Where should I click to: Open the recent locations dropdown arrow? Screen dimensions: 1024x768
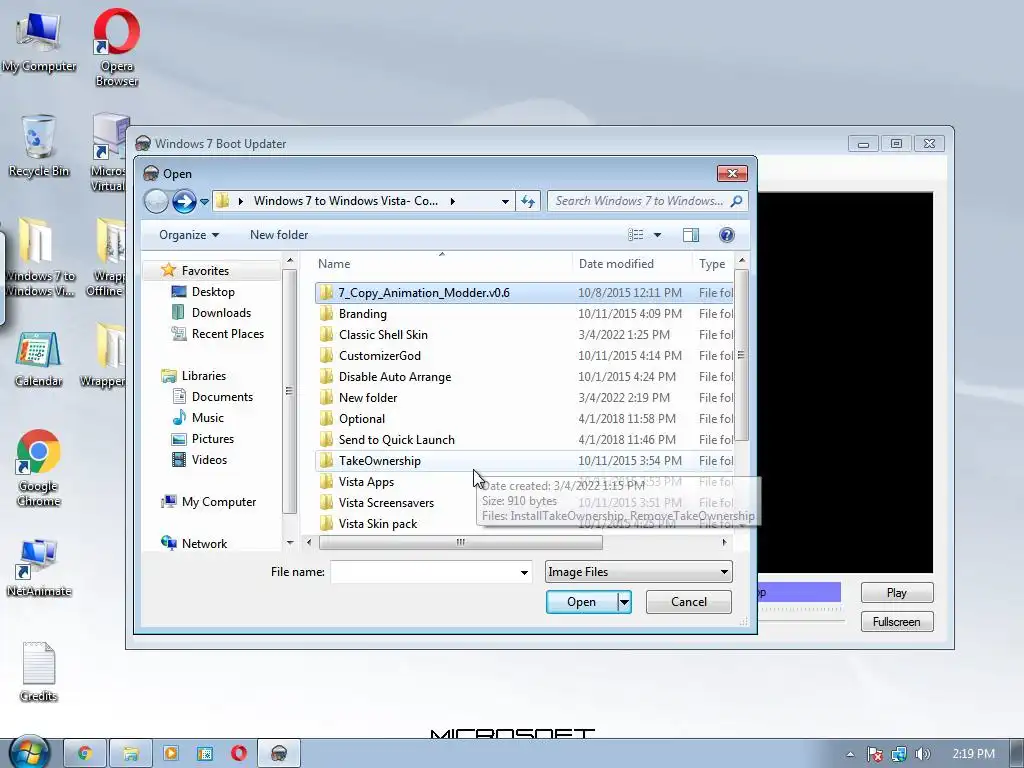(x=204, y=202)
